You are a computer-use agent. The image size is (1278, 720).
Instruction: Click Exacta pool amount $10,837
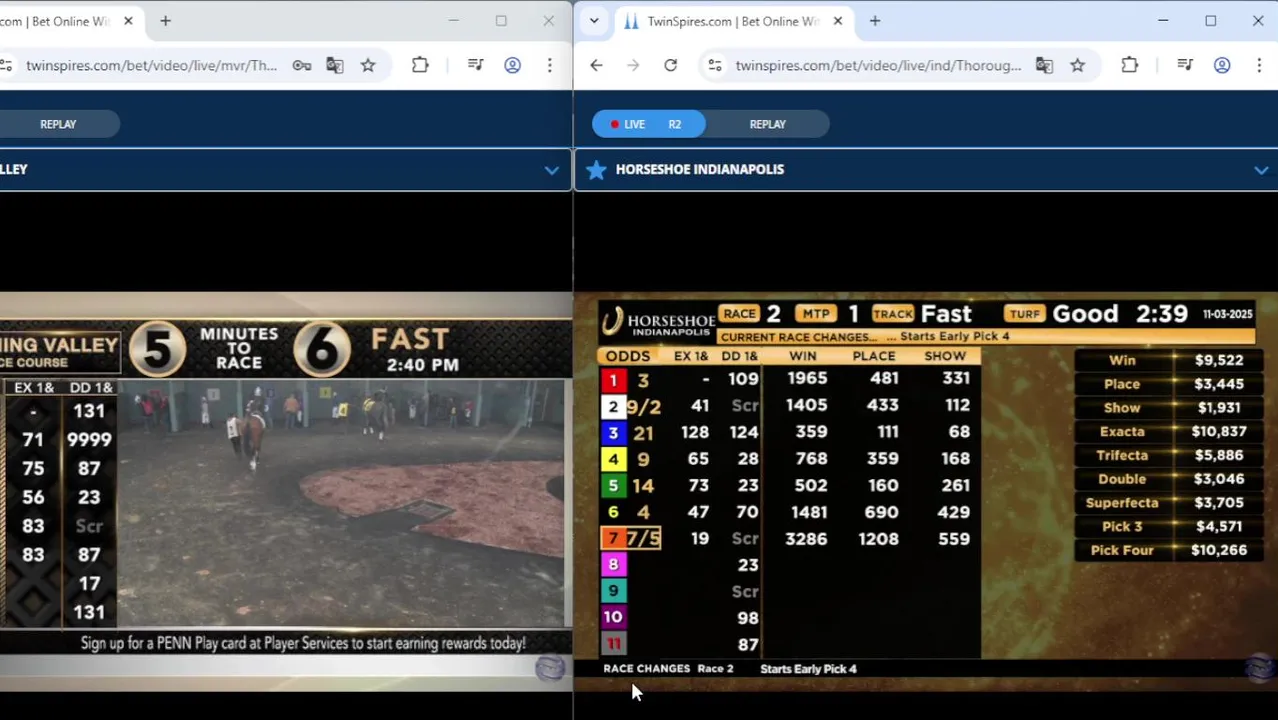click(1218, 431)
